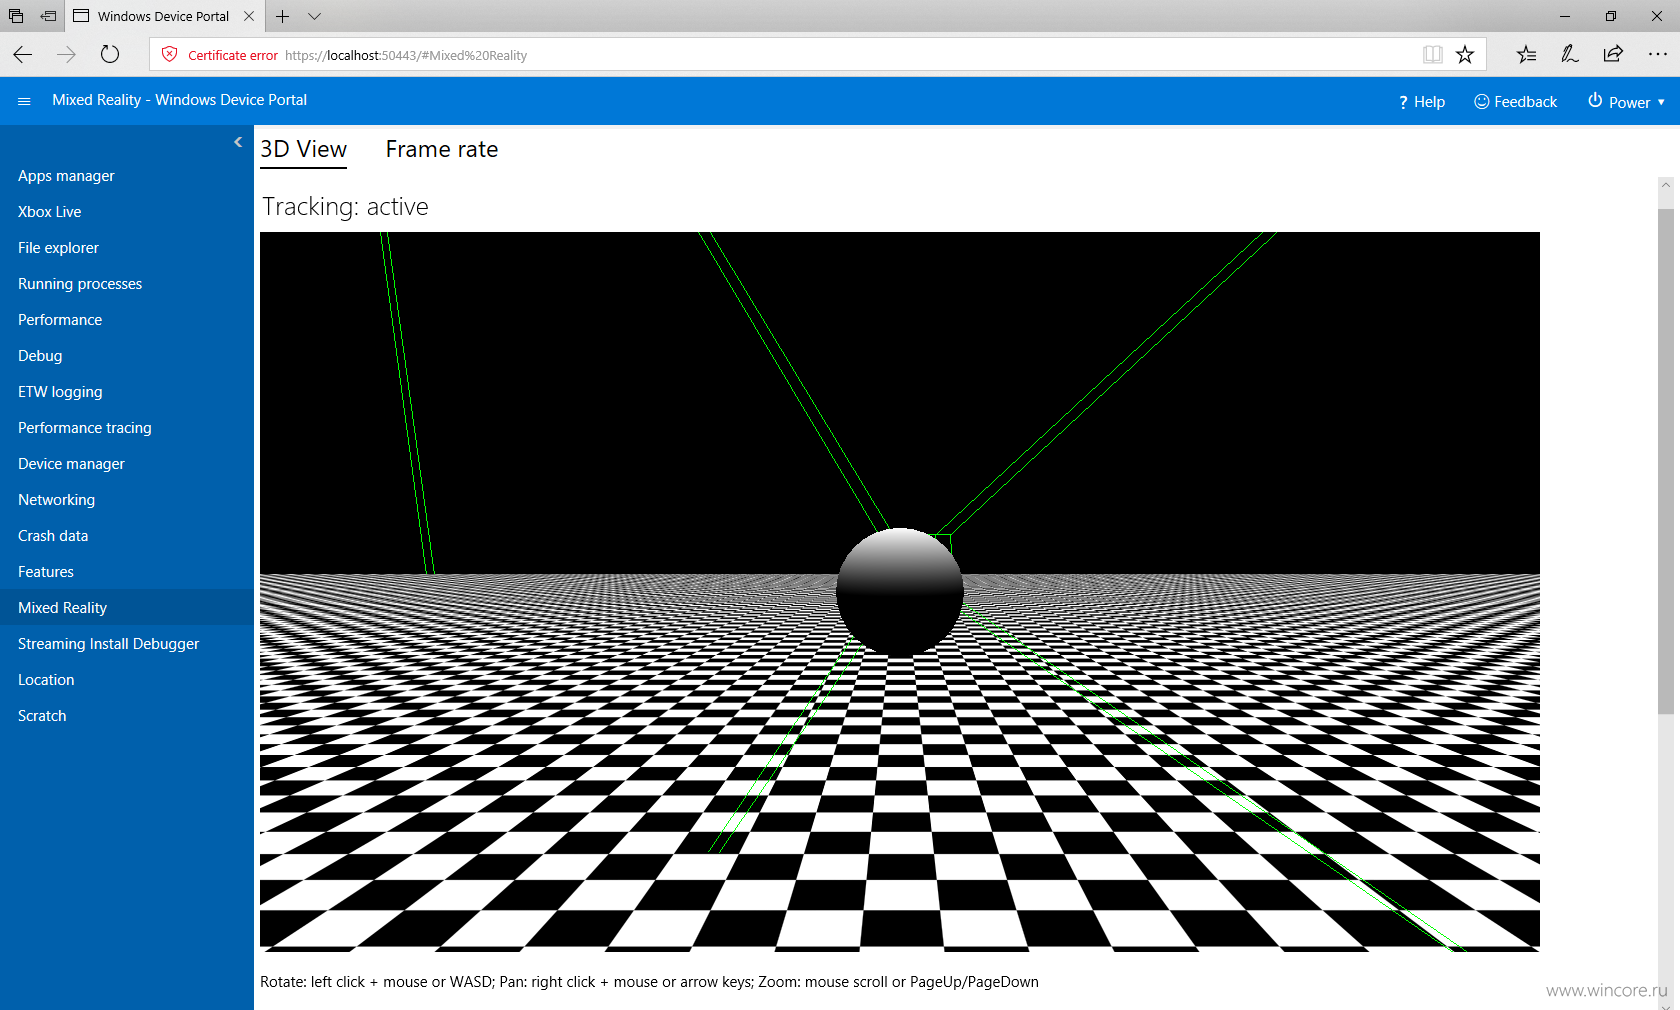The width and height of the screenshot is (1680, 1010).
Task: Show tabs you've set aside
Action: coord(16,16)
